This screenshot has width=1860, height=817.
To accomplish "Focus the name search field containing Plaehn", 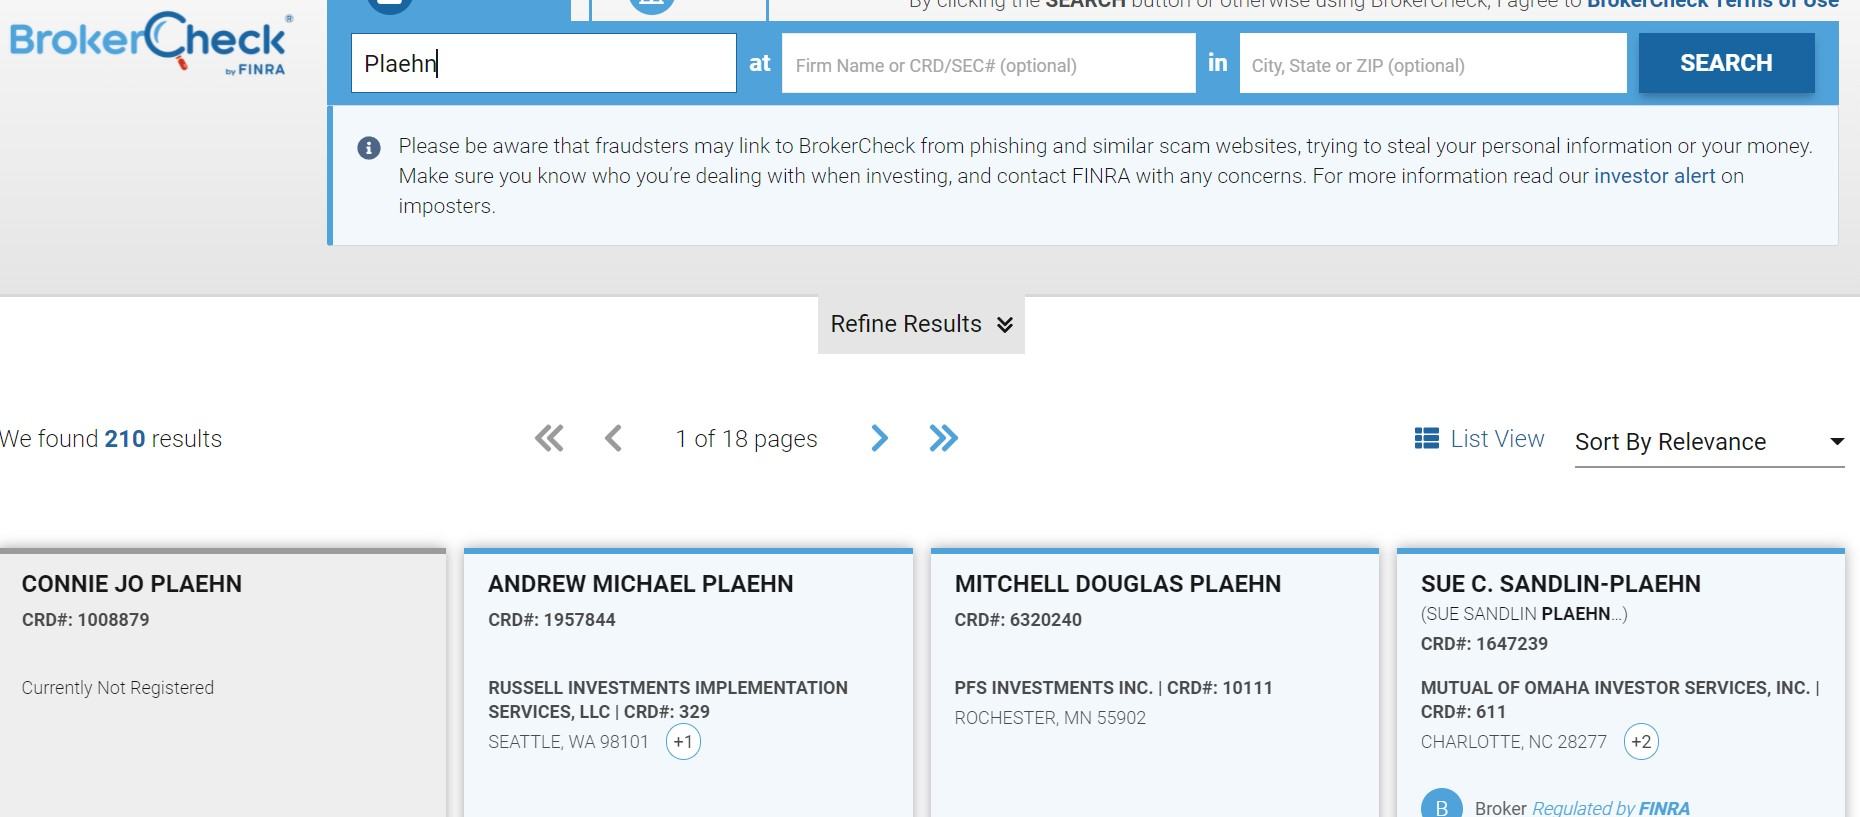I will [x=544, y=63].
